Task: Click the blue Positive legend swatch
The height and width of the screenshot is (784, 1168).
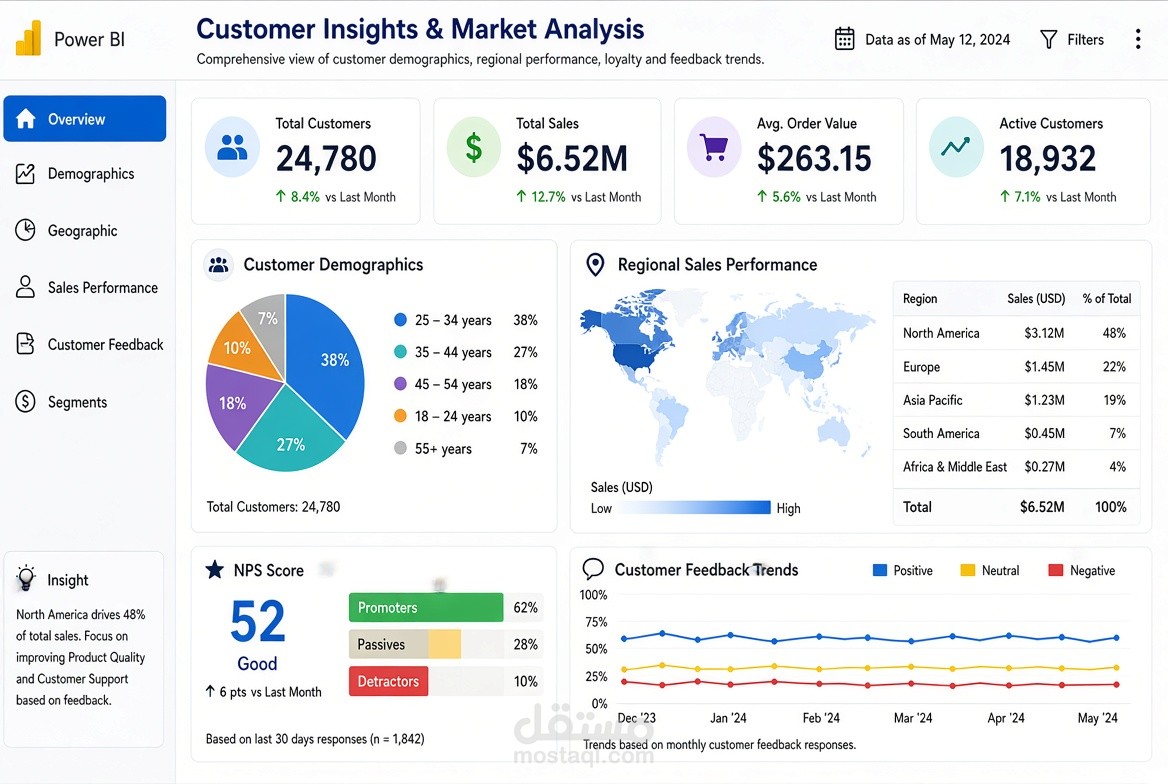Action: [x=880, y=570]
